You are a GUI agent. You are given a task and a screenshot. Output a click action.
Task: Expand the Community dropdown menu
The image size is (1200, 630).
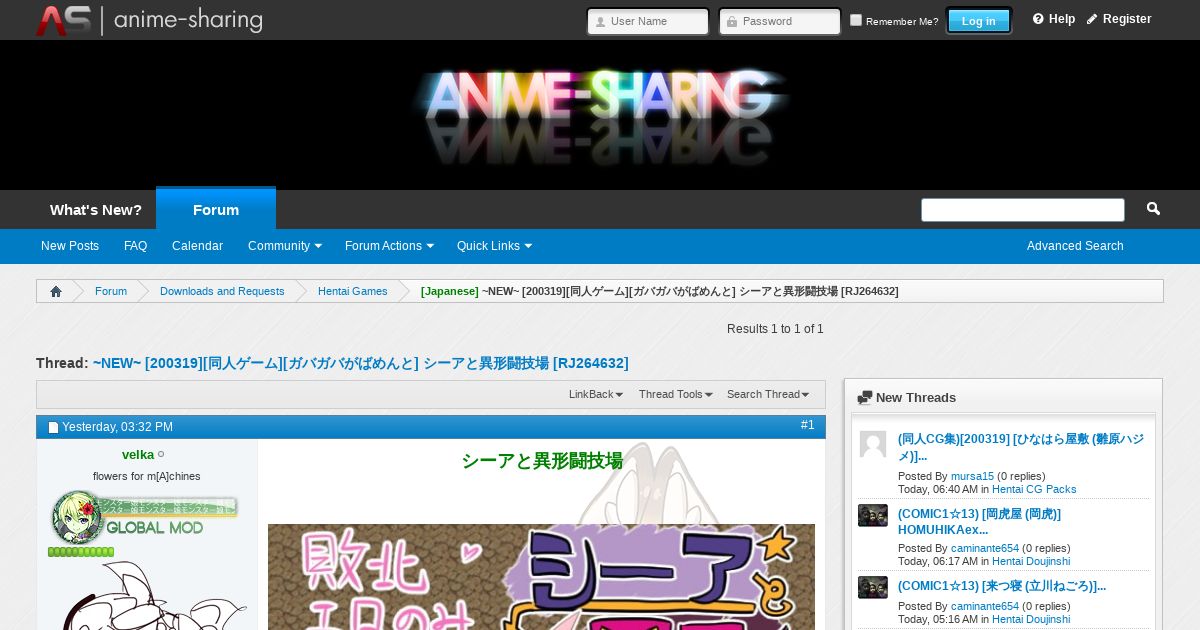click(x=285, y=246)
